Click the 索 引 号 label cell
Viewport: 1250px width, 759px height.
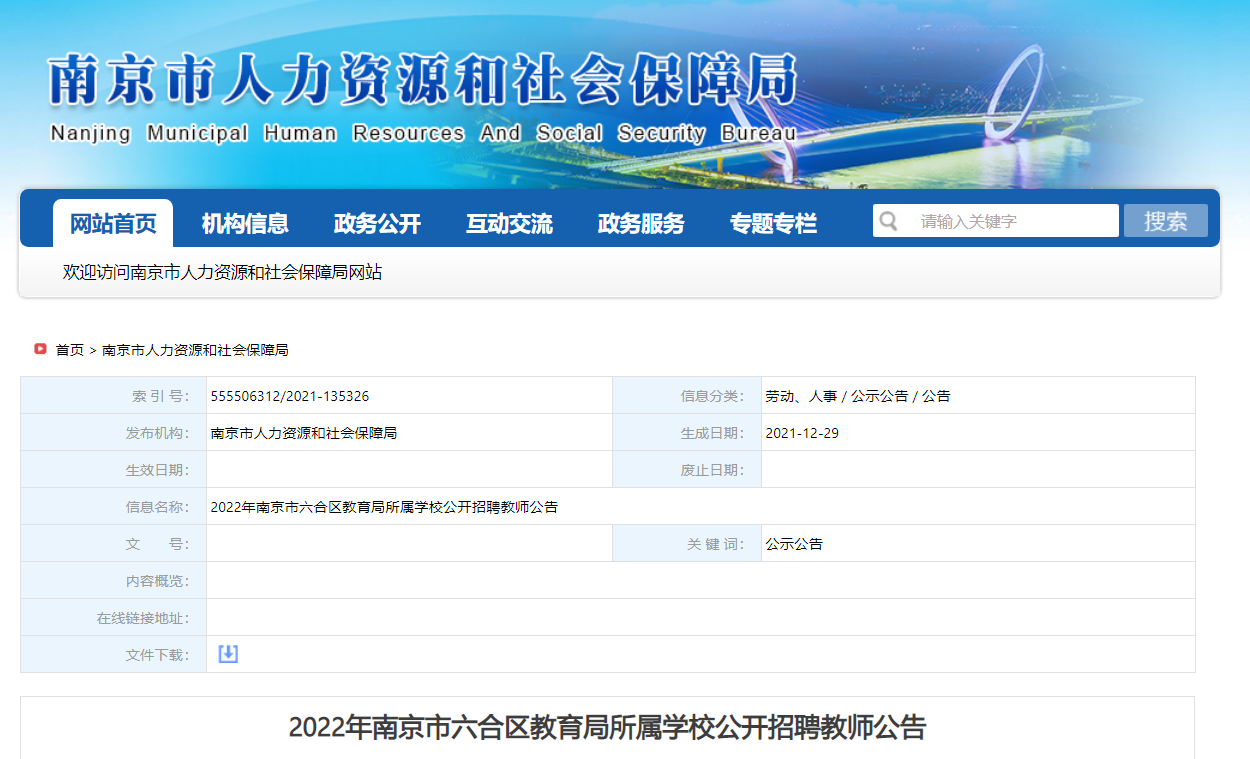pyautogui.click(x=114, y=396)
